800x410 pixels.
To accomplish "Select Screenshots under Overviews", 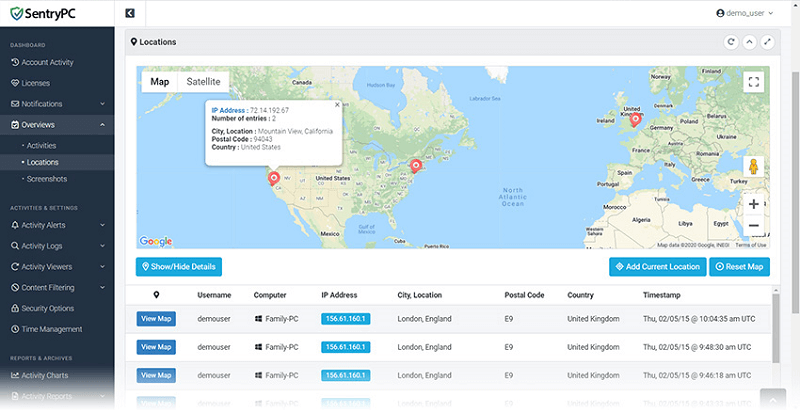I will (46, 179).
